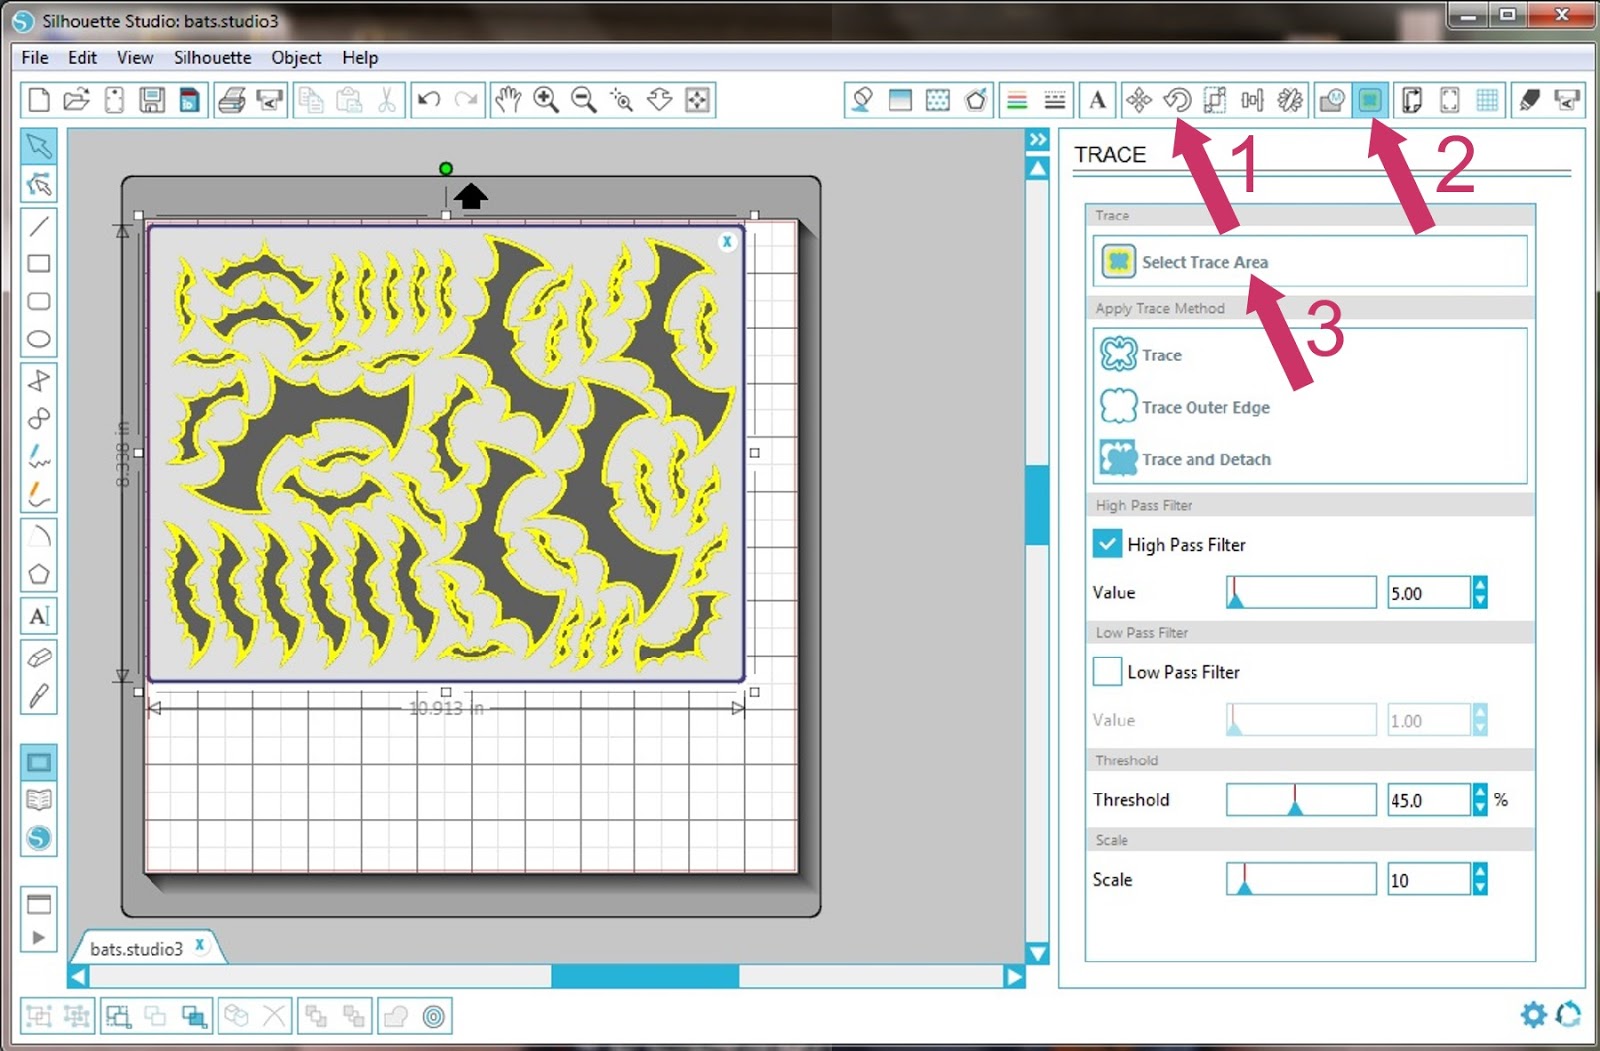Viewport: 1600px width, 1051px height.
Task: Select the arrow Select tool
Action: coord(39,146)
